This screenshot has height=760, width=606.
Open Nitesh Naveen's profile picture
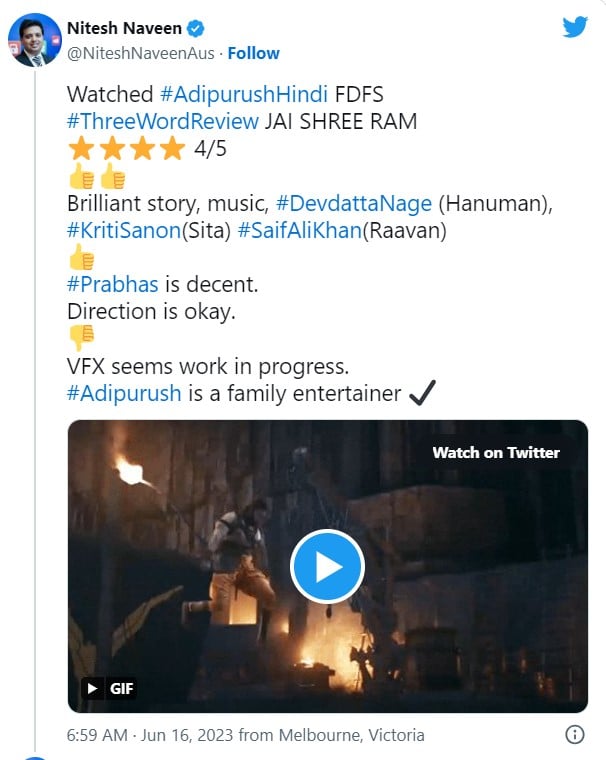coord(33,41)
